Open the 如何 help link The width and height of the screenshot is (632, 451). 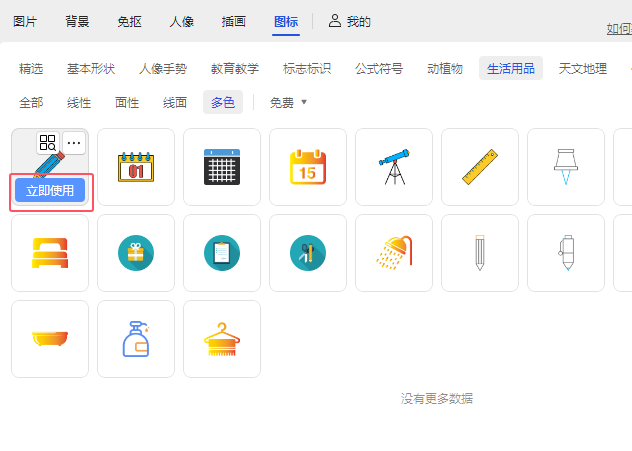tap(619, 29)
